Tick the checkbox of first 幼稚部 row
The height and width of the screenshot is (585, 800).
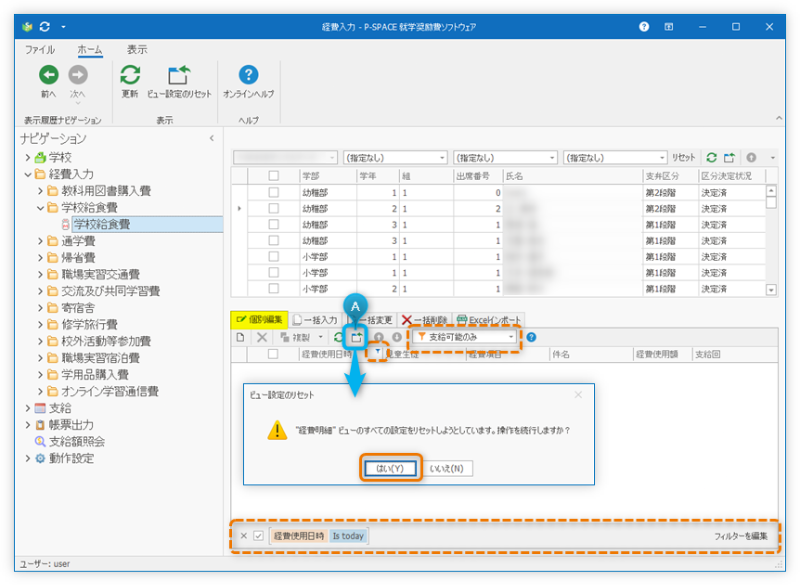(x=273, y=192)
